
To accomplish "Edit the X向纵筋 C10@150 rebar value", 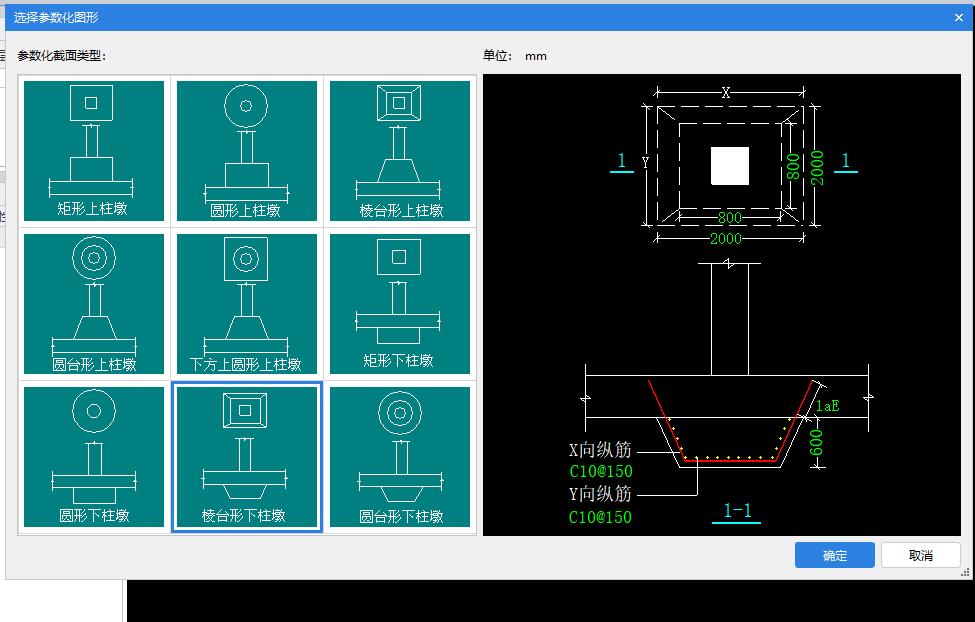I will (600, 472).
